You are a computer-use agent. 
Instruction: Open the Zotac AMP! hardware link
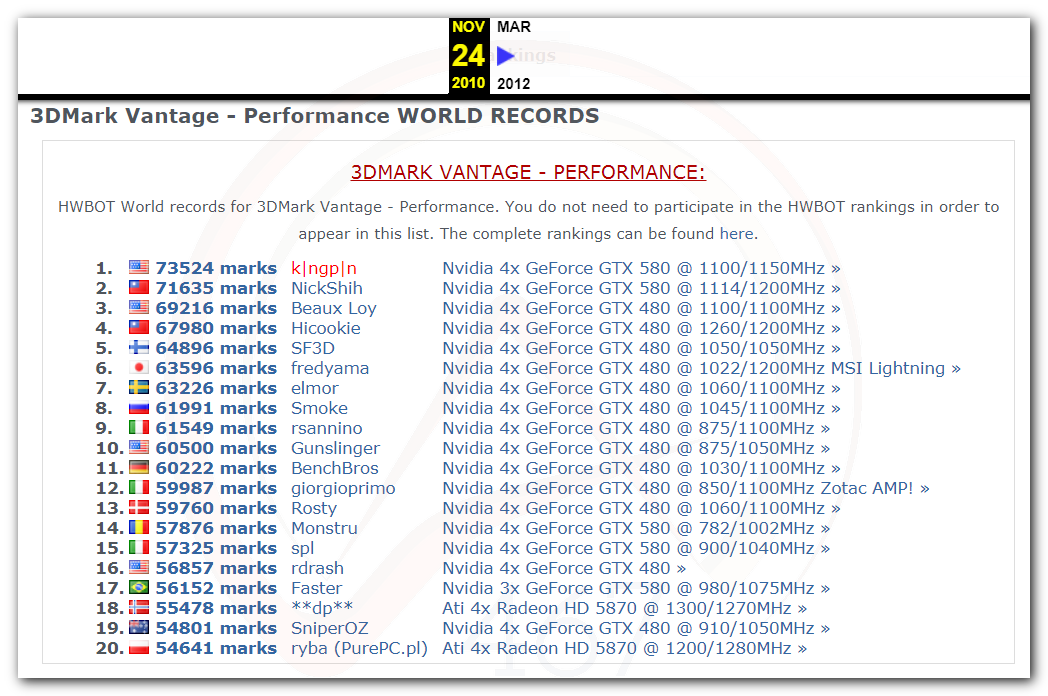coord(685,488)
